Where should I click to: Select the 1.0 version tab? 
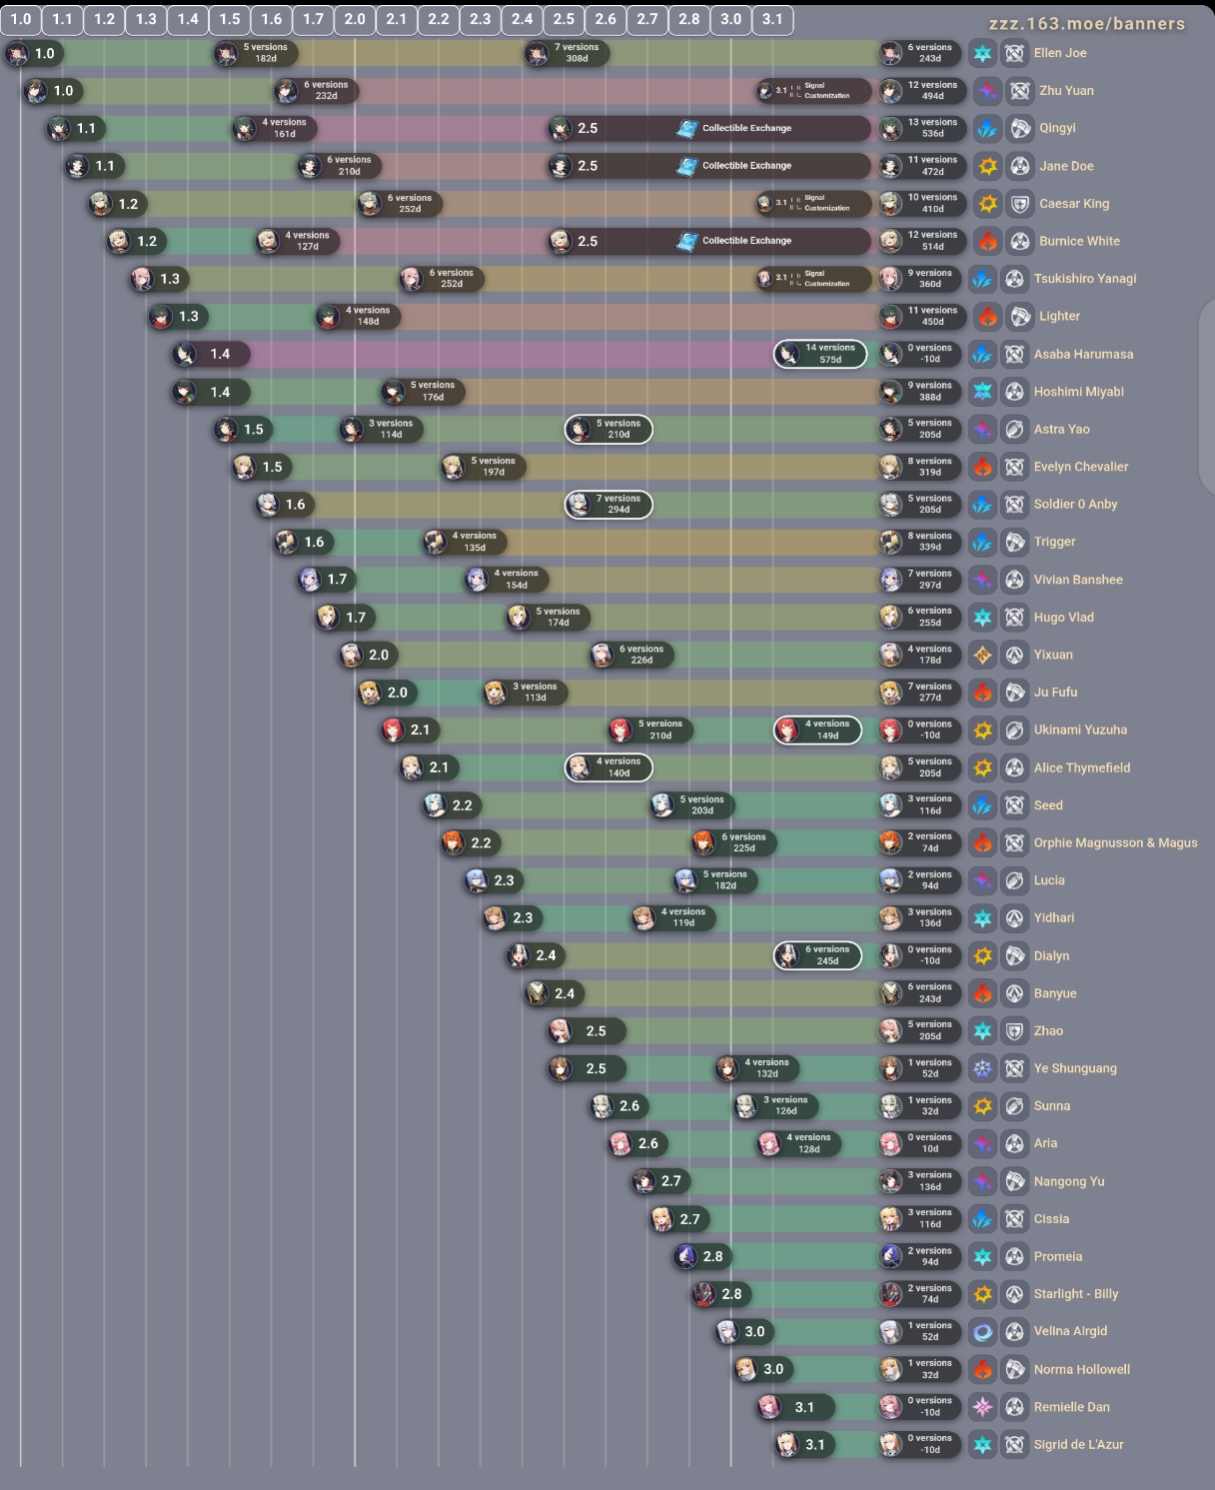click(x=20, y=19)
